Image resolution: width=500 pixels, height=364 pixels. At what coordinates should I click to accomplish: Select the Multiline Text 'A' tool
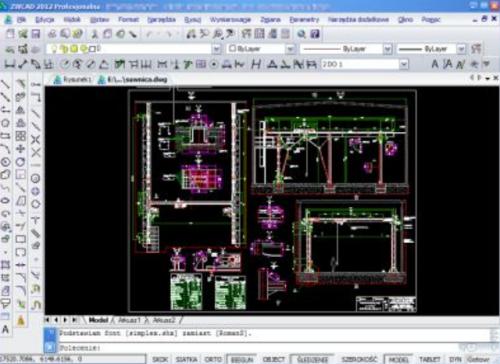pos(5,330)
